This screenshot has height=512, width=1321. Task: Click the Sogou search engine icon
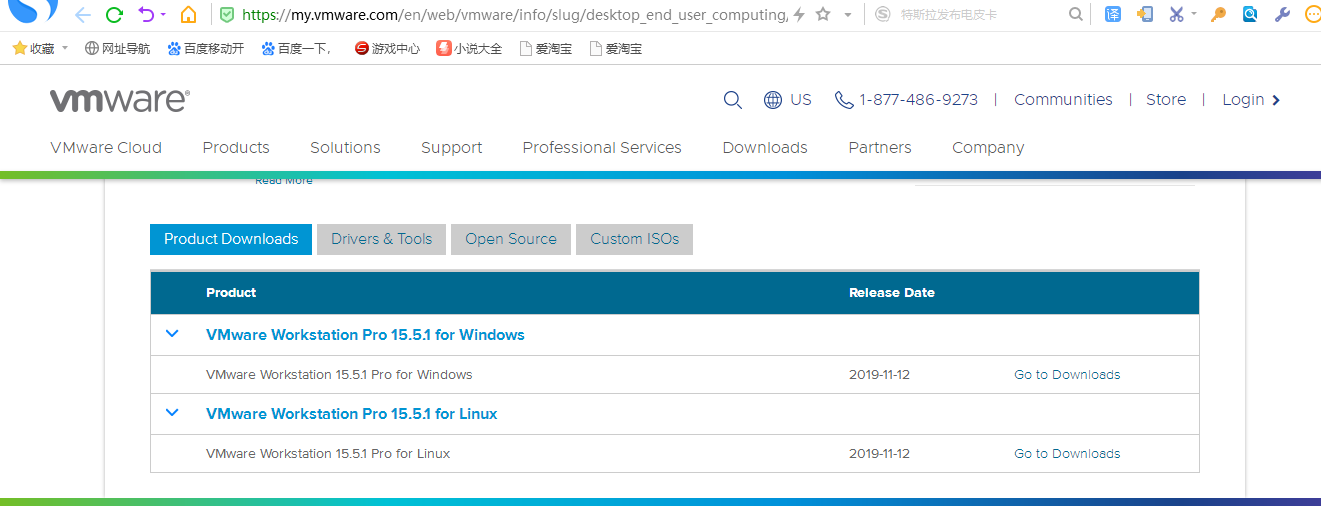[882, 15]
